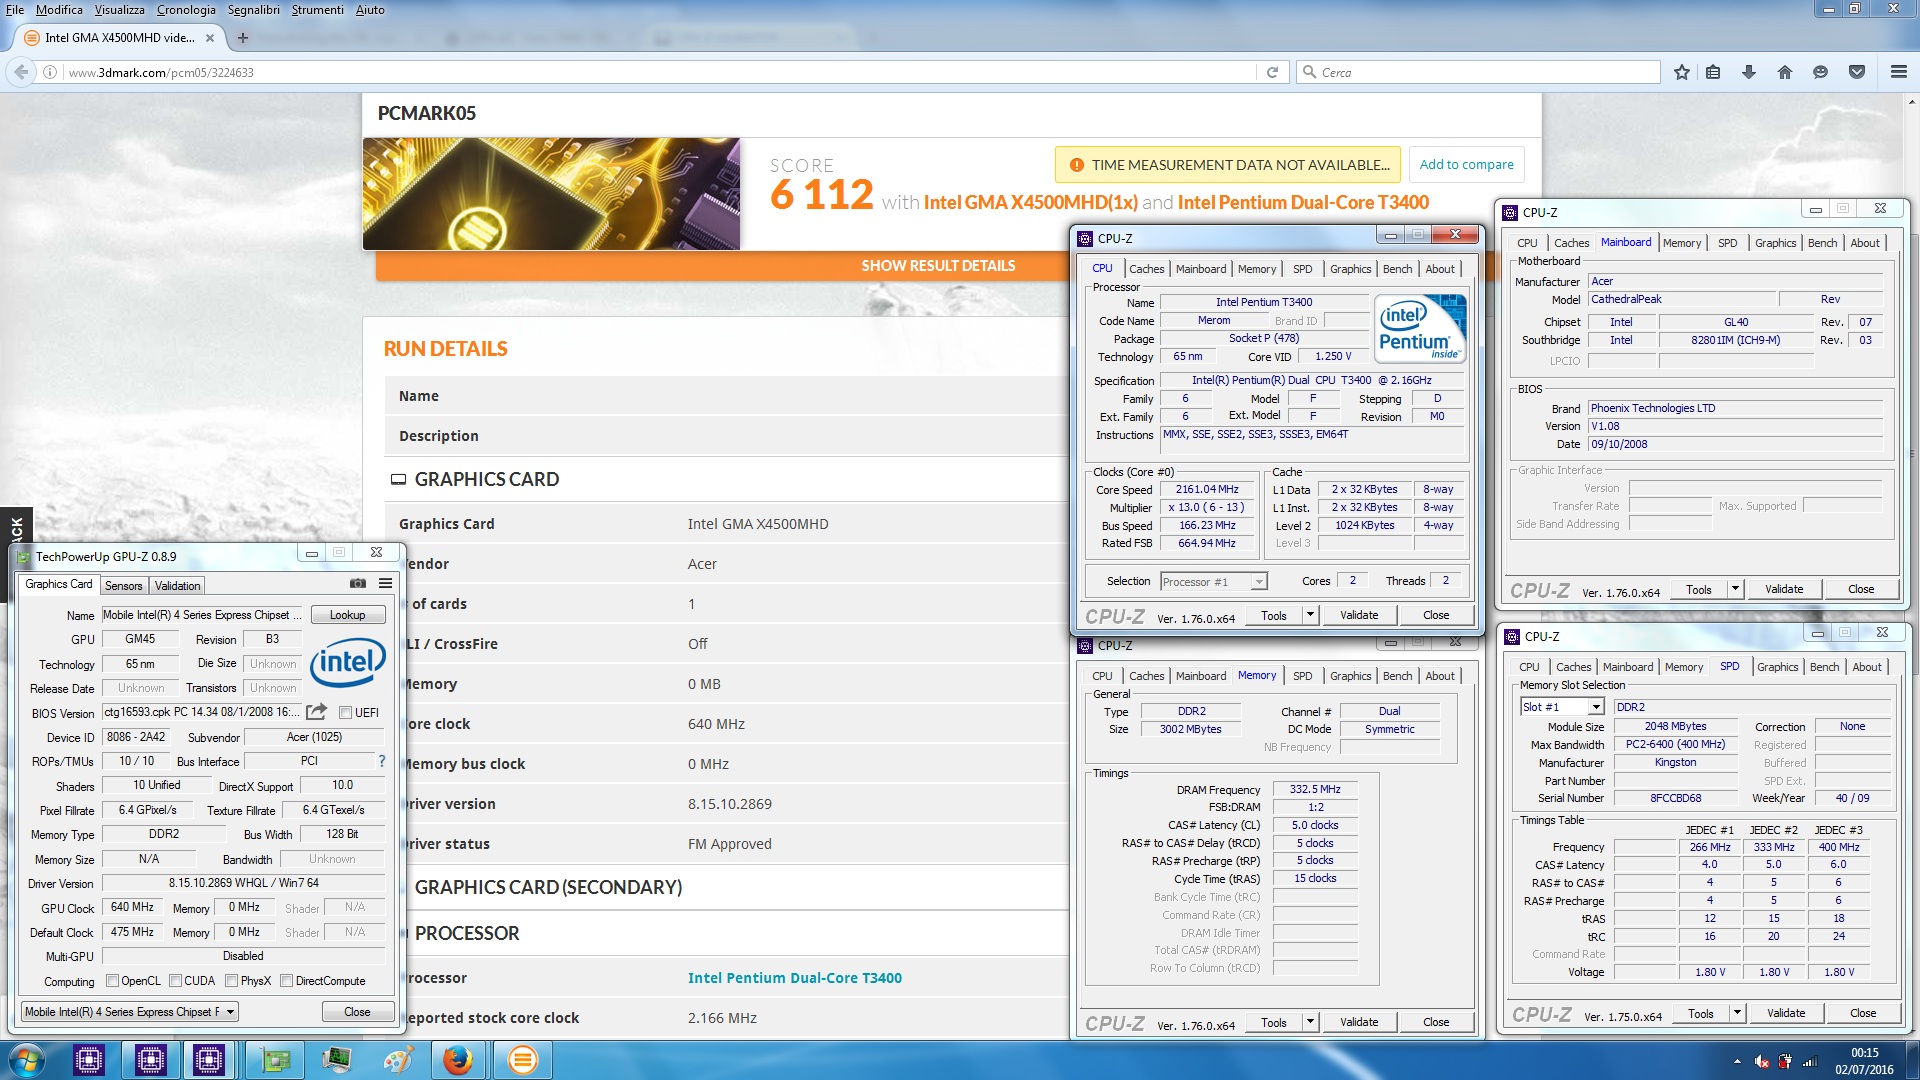Click the BIOS export arrow icon in GPU-Z

click(316, 712)
